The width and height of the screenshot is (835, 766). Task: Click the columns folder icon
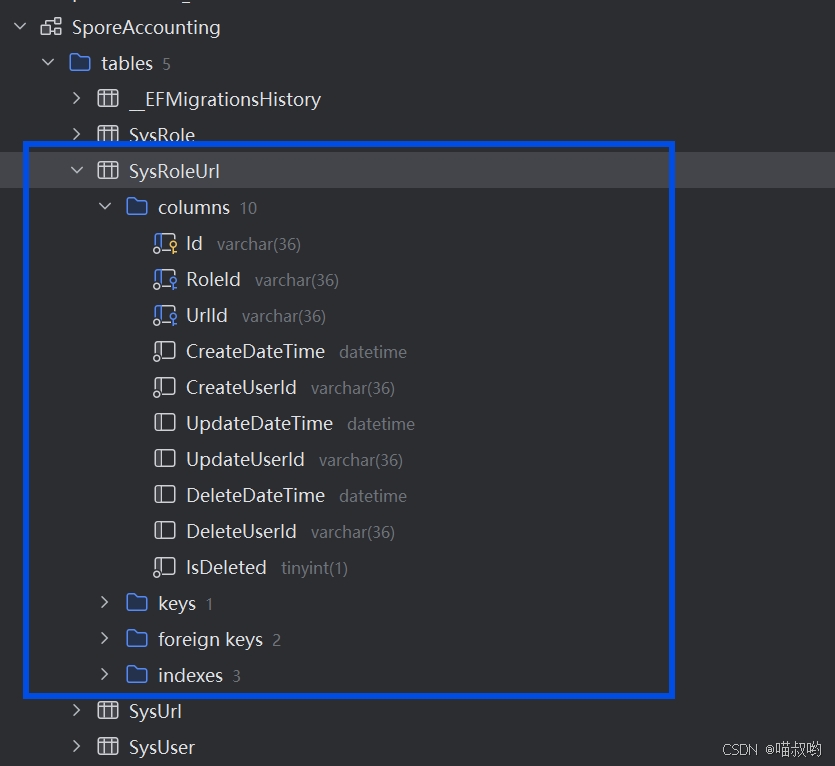tap(137, 207)
